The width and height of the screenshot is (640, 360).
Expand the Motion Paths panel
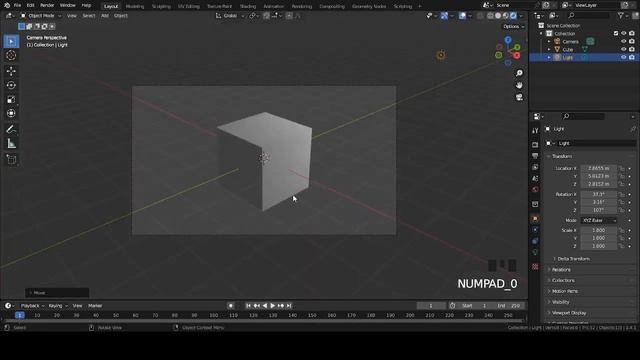(565, 291)
